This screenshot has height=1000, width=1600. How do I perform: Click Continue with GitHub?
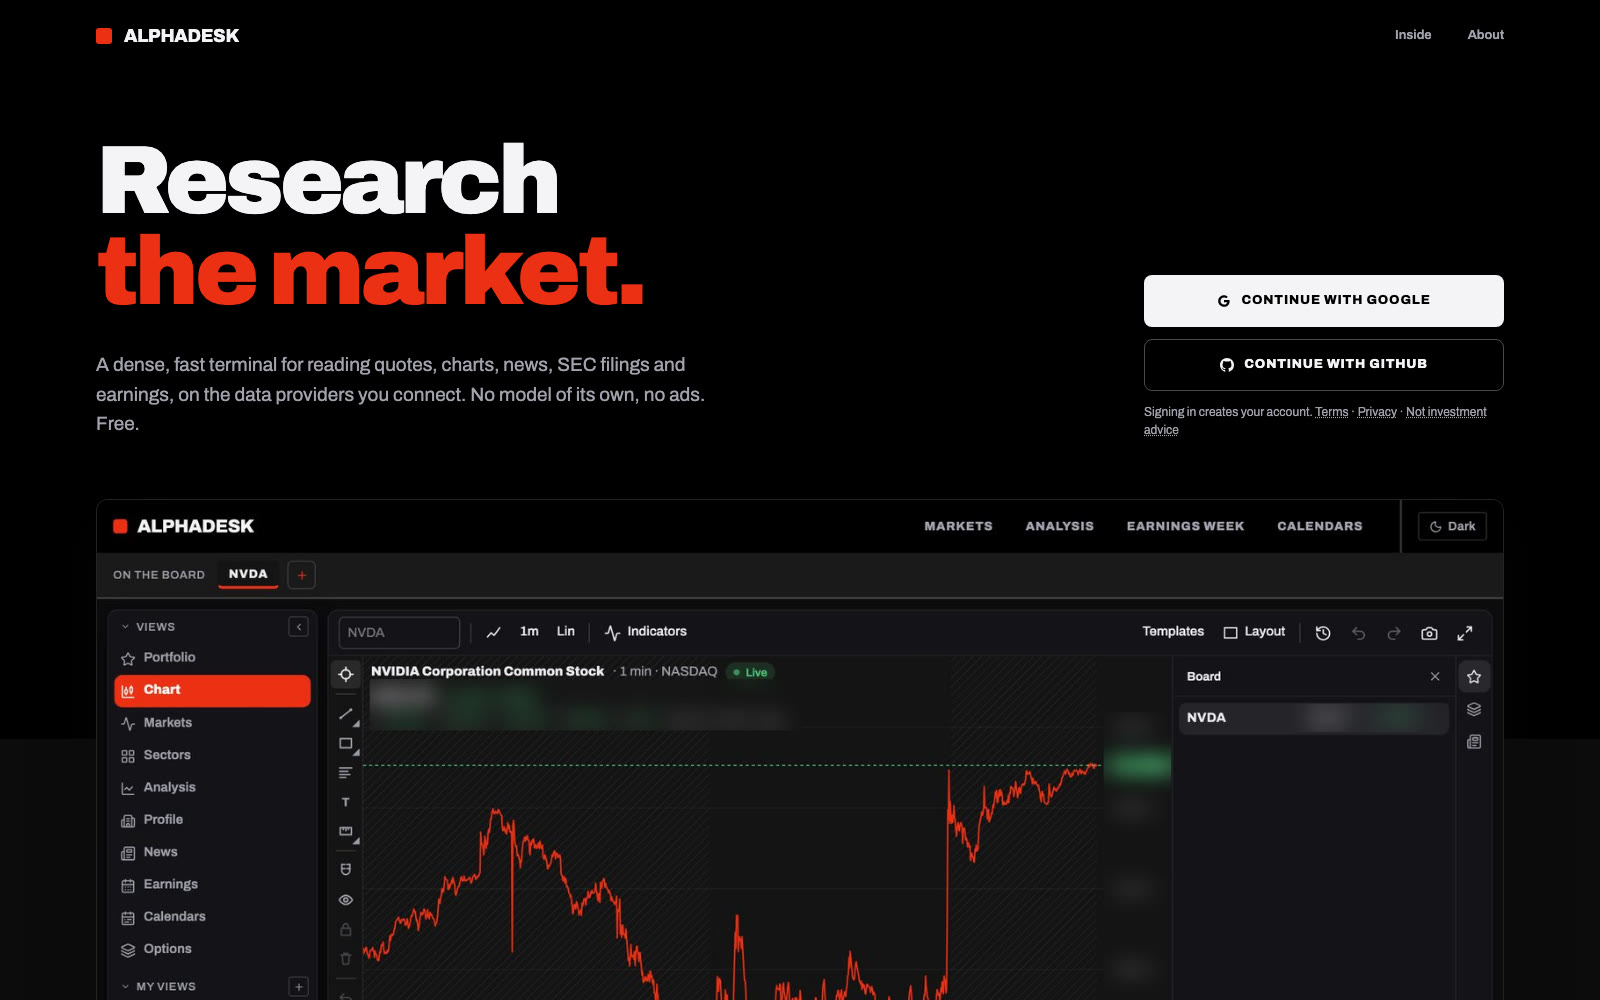(1324, 365)
